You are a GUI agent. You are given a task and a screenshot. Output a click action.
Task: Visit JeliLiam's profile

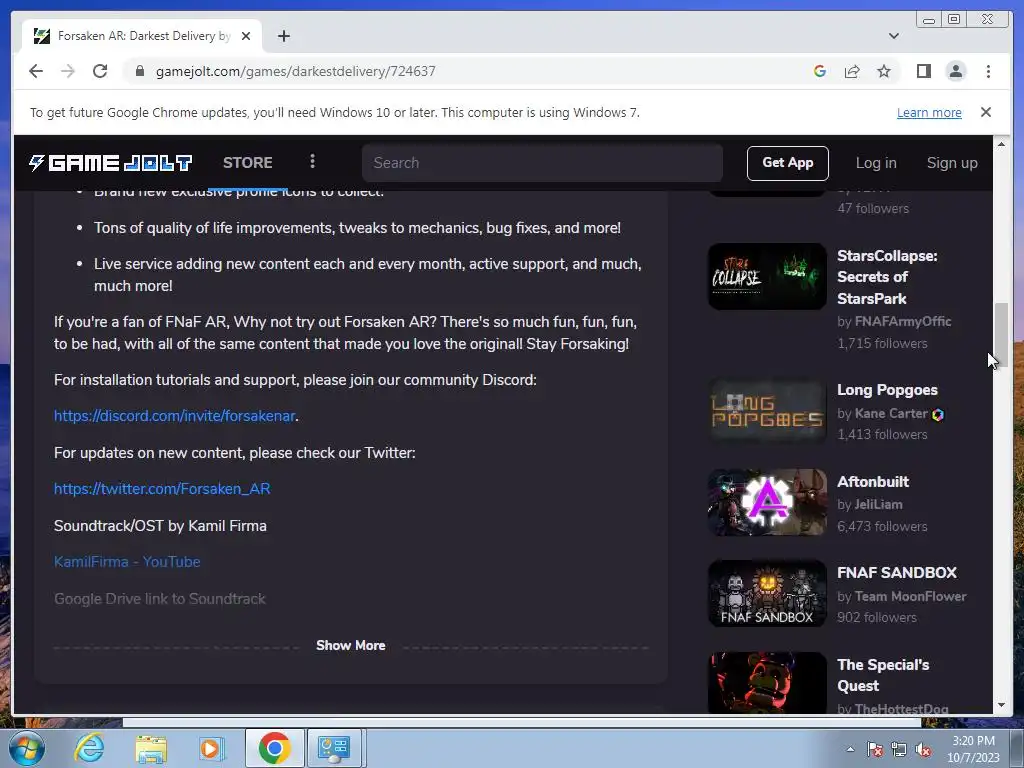[878, 504]
